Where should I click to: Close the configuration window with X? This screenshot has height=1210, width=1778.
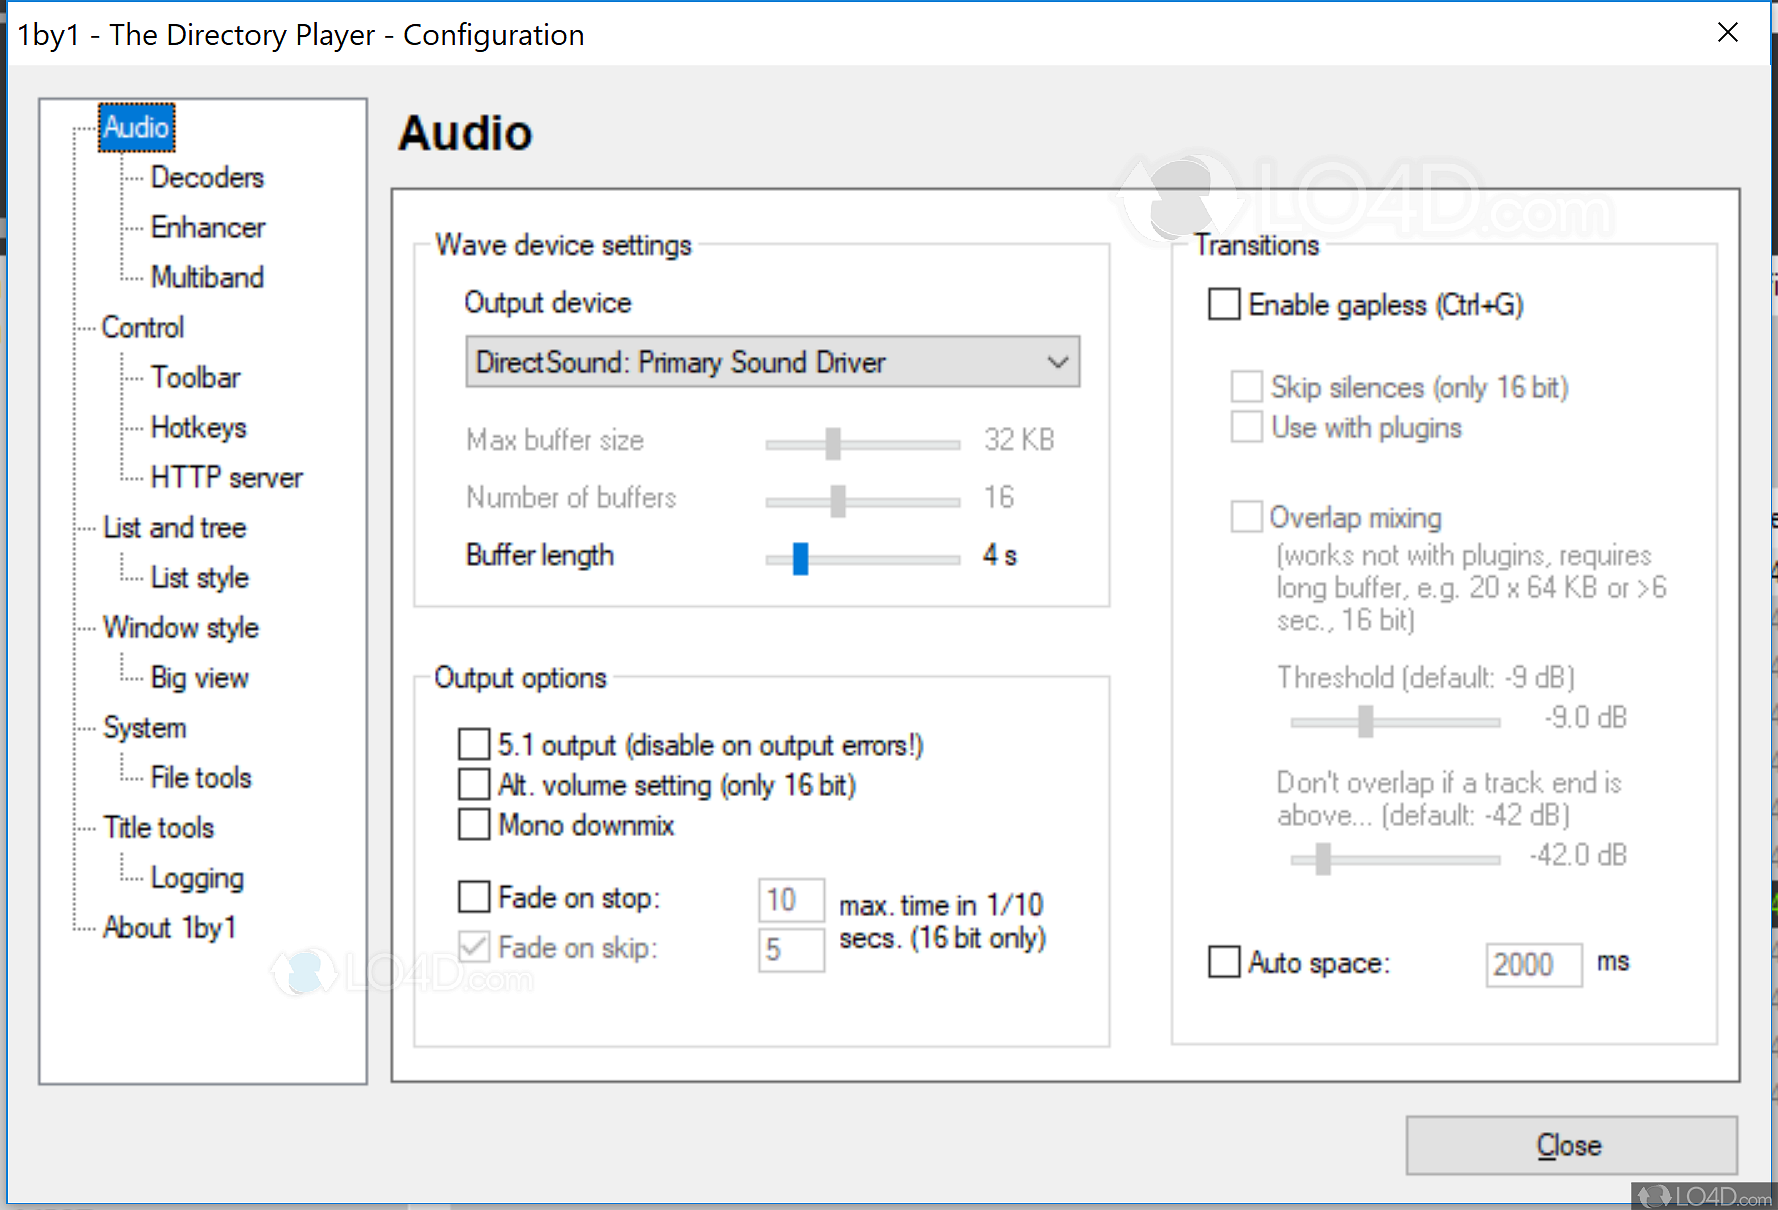(x=1727, y=33)
